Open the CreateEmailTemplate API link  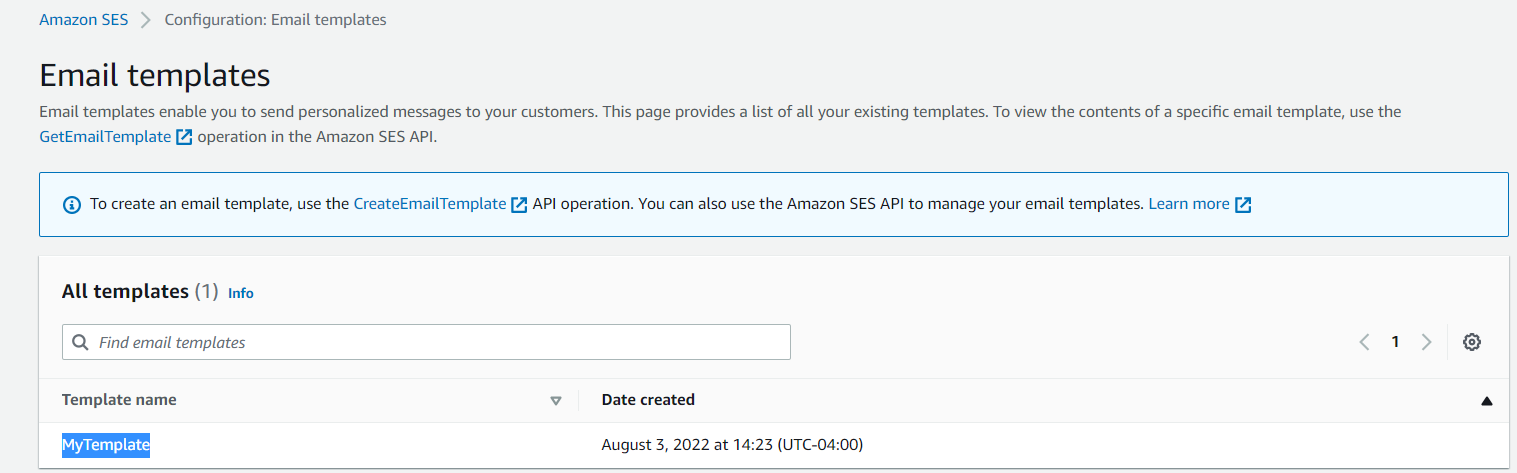(x=430, y=204)
